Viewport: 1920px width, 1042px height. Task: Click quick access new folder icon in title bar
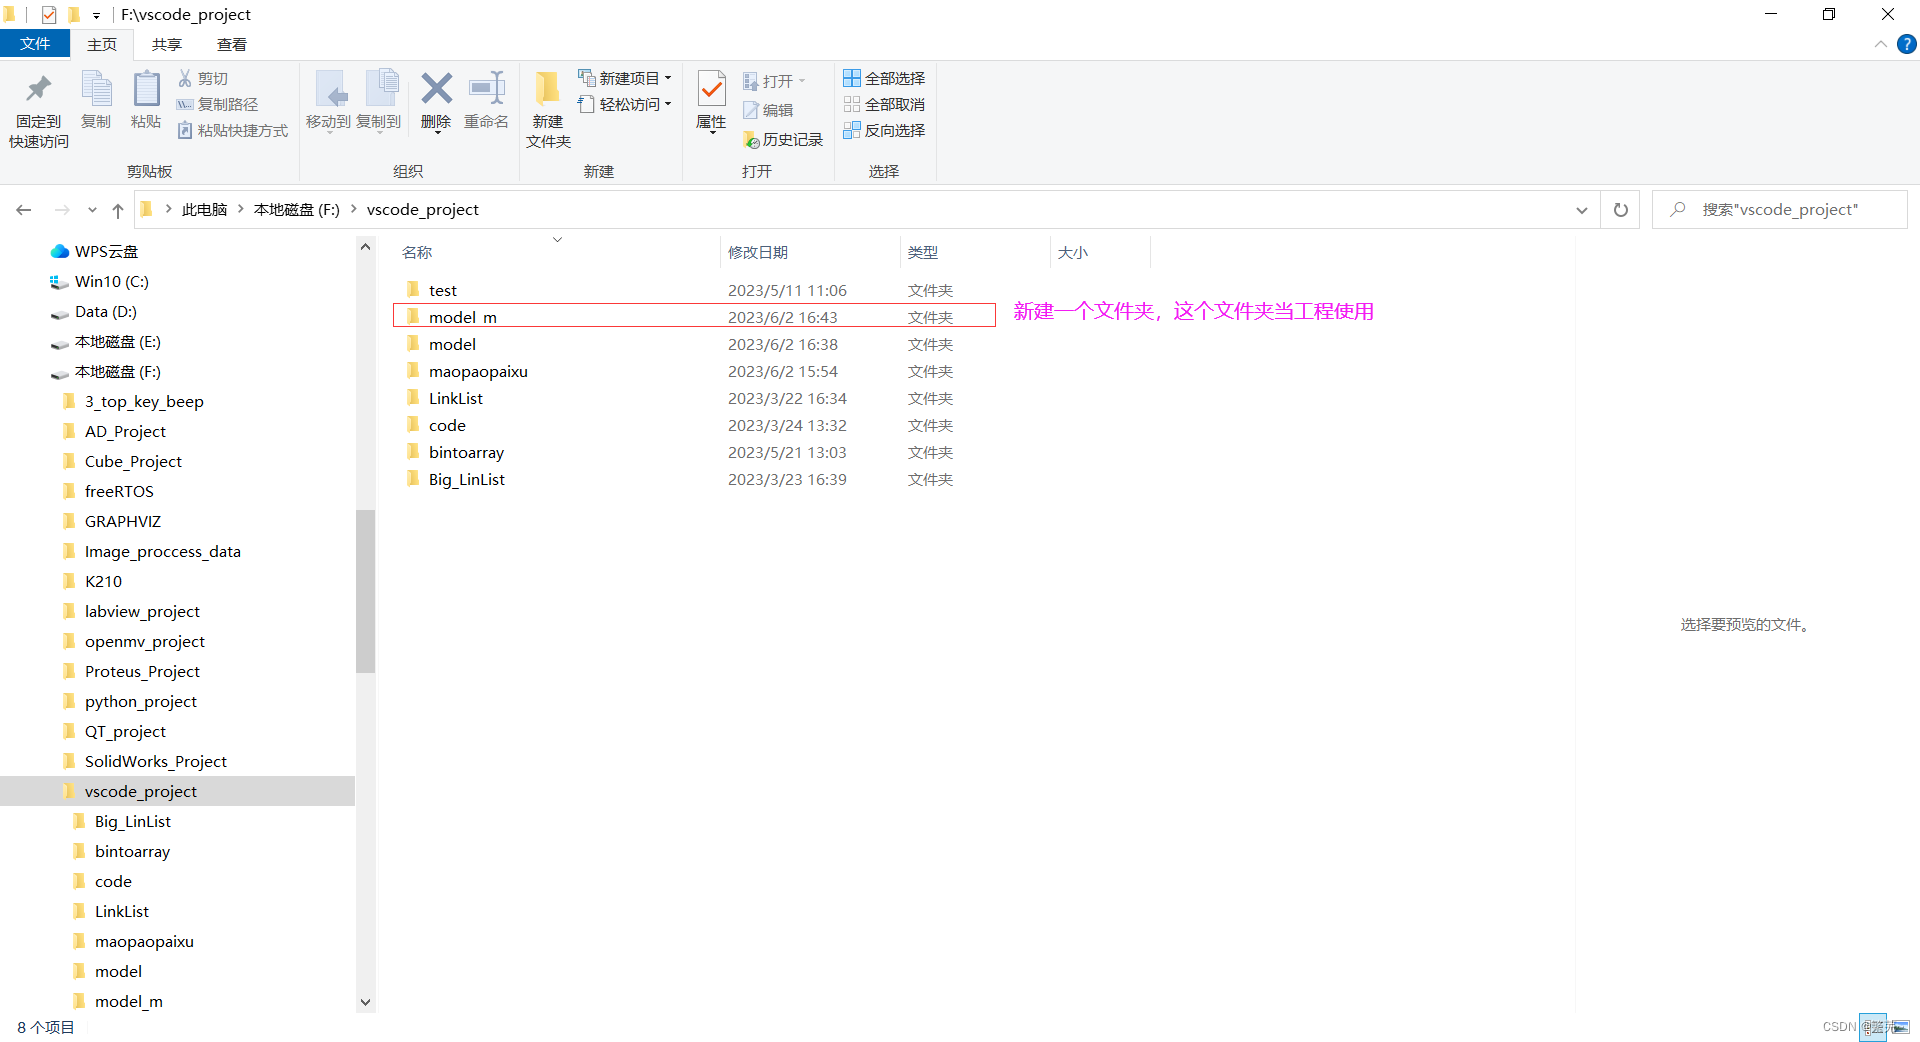coord(74,14)
